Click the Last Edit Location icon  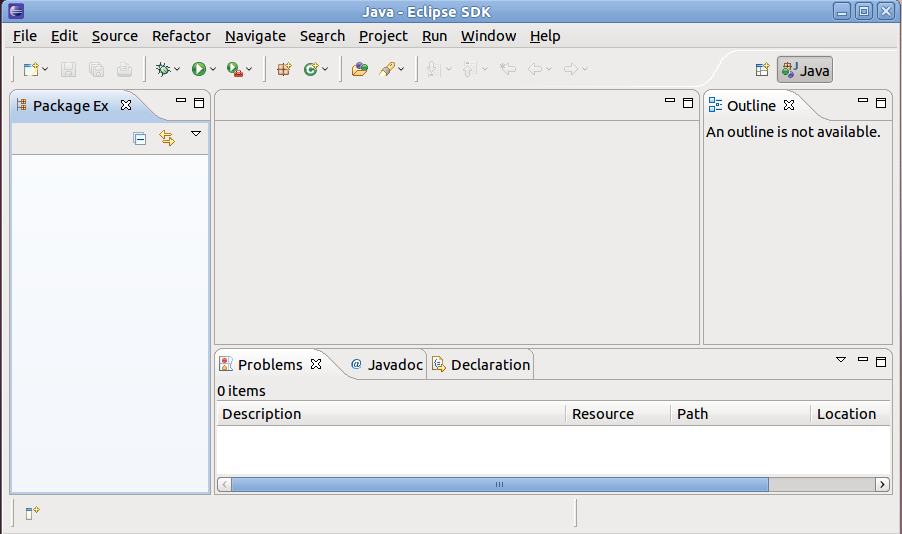click(x=507, y=70)
